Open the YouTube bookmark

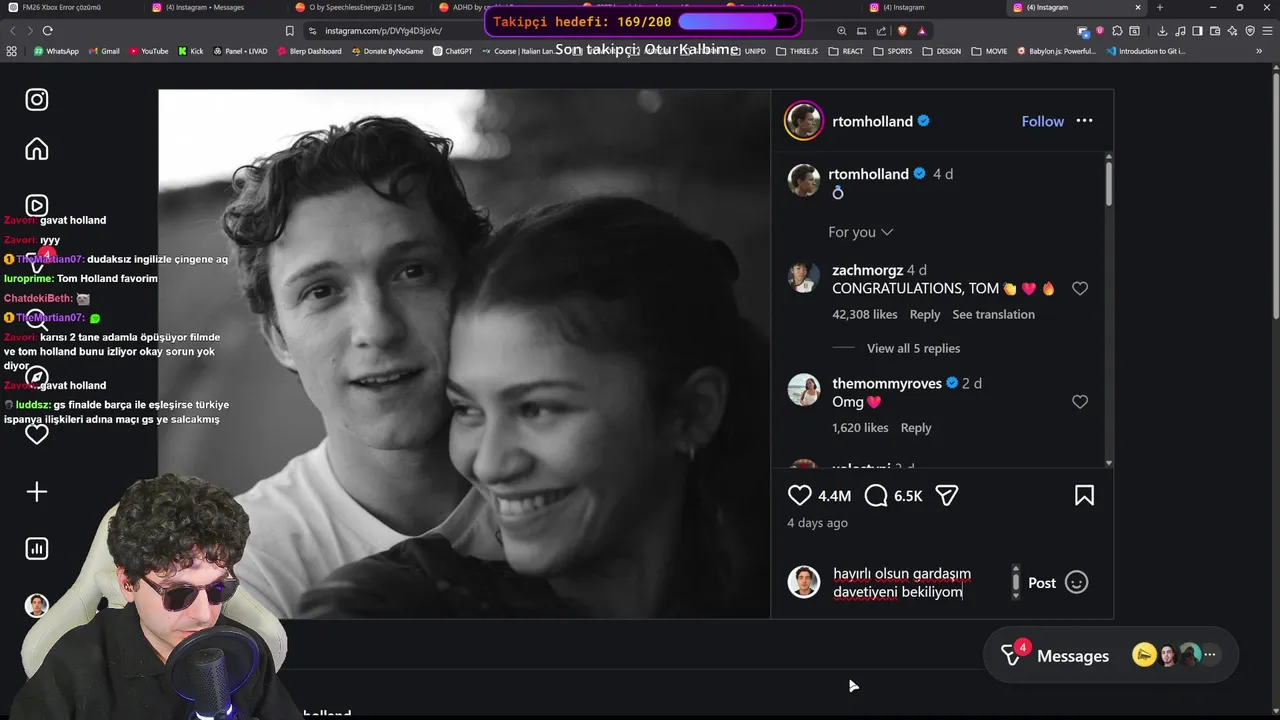point(148,51)
